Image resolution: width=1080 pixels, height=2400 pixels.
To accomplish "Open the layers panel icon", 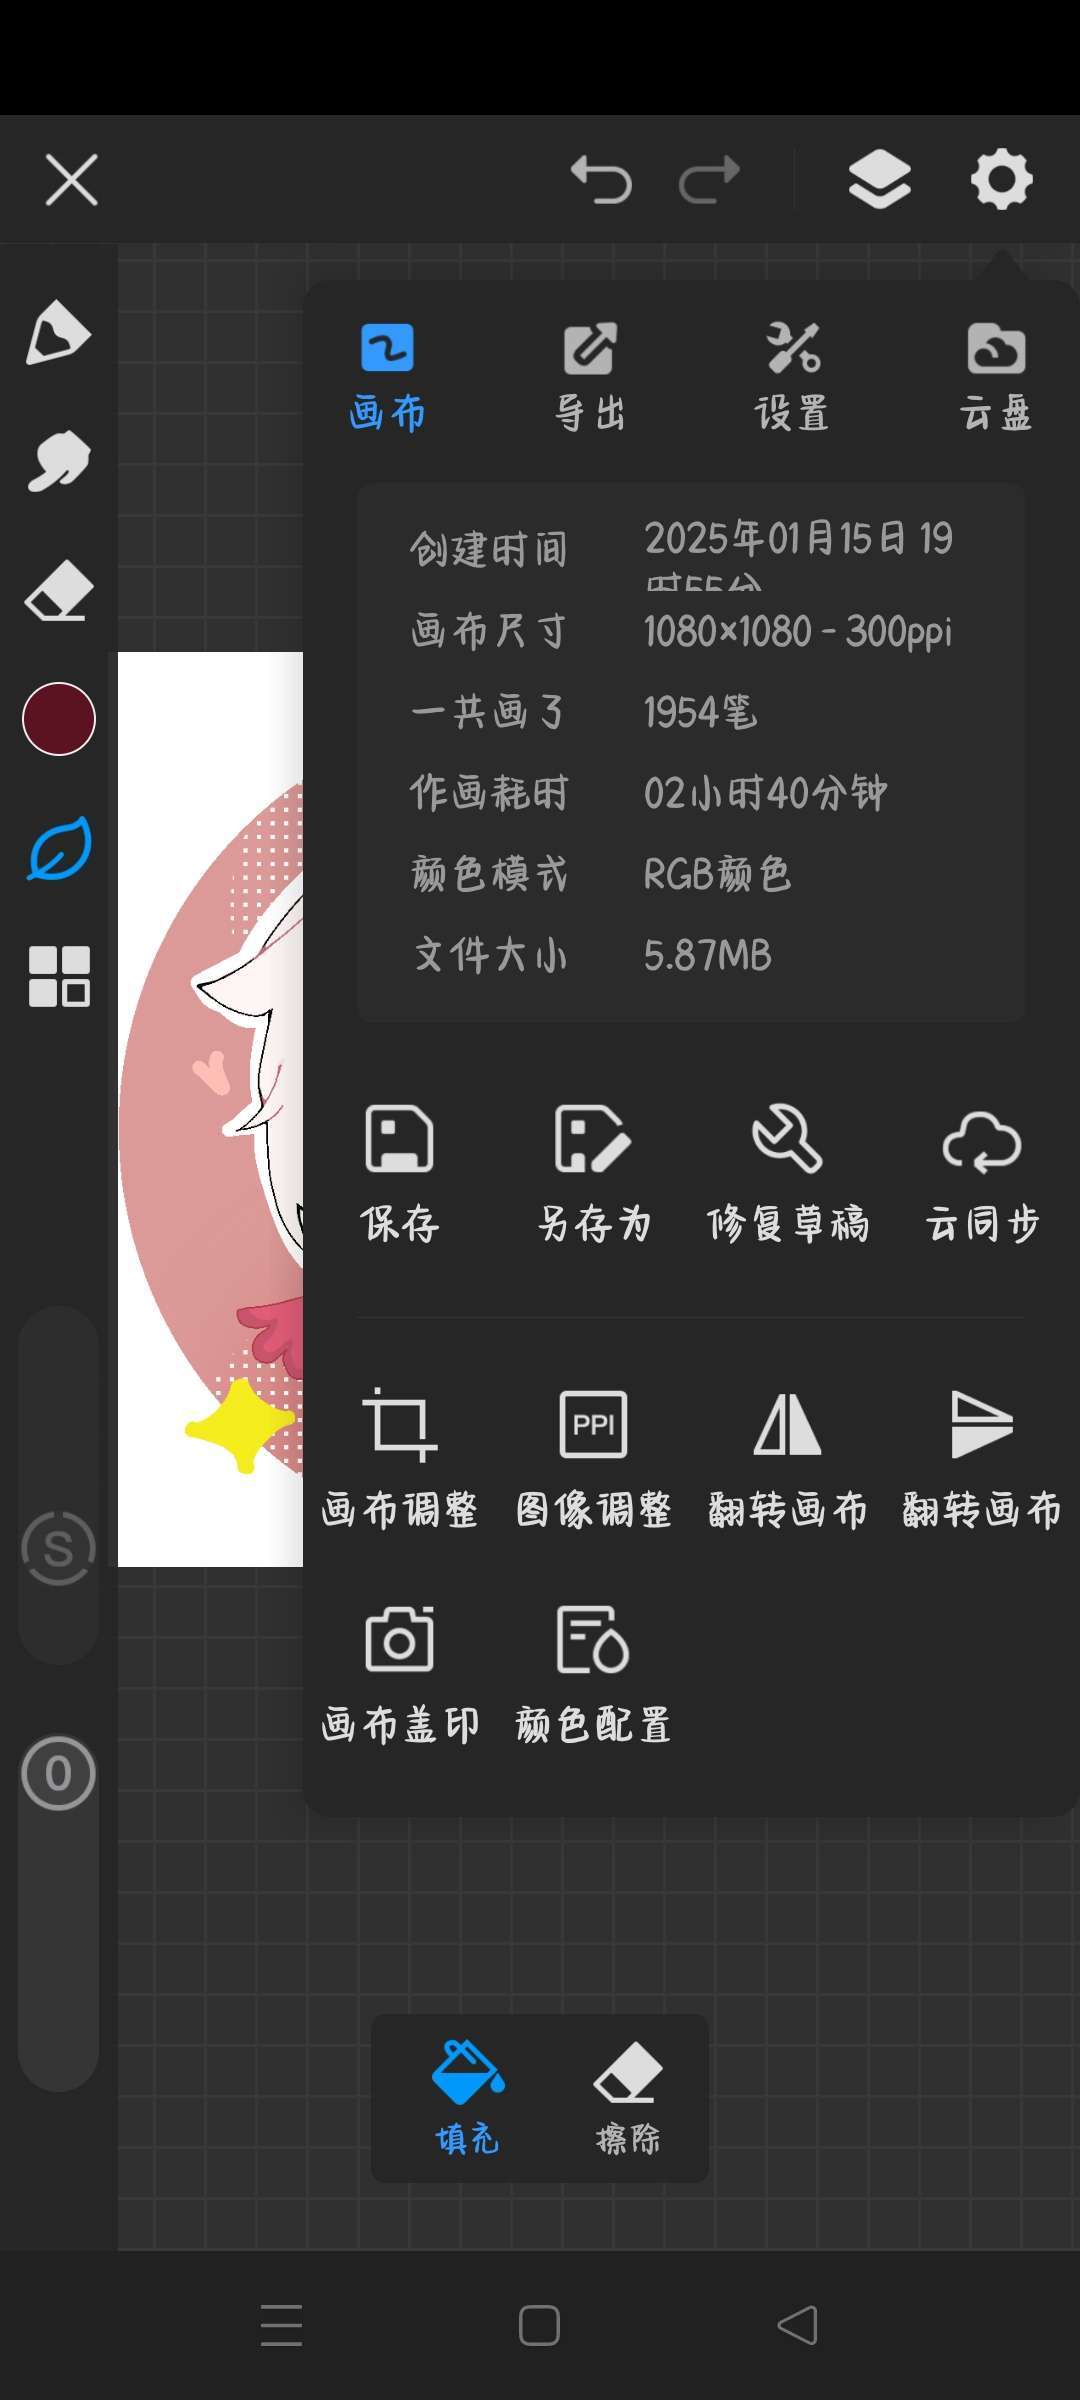I will click(x=879, y=180).
